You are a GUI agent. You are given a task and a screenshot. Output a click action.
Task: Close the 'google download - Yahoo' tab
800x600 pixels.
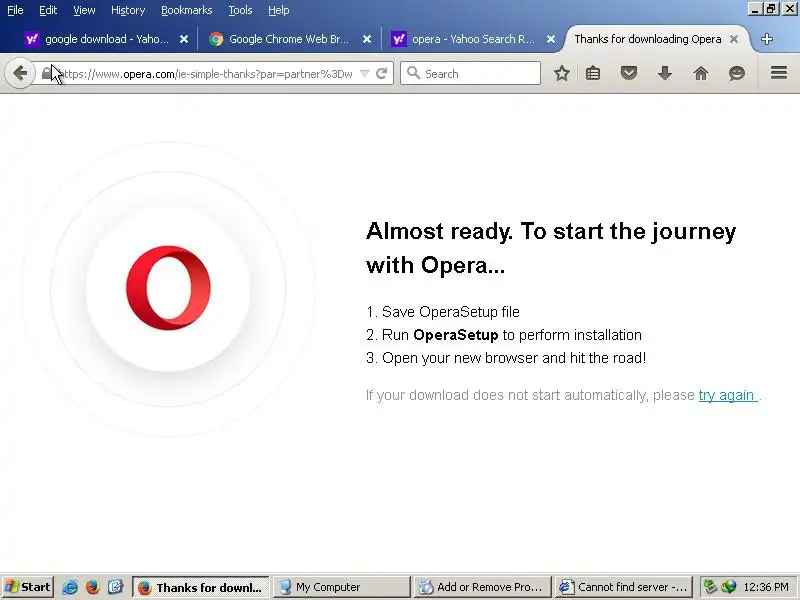click(x=184, y=39)
